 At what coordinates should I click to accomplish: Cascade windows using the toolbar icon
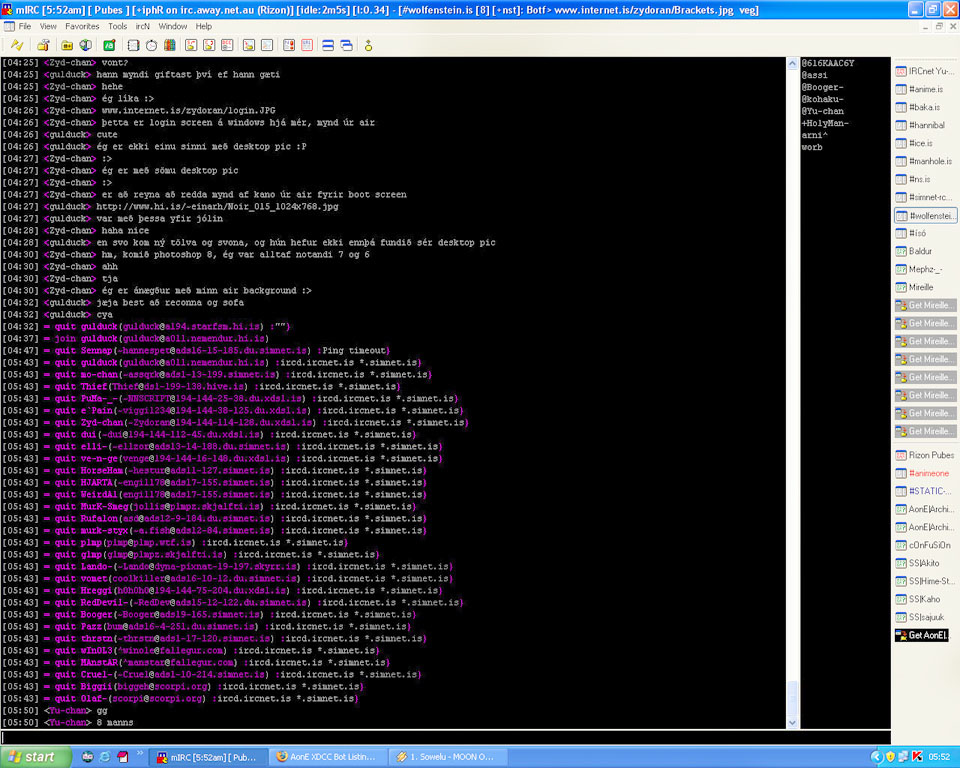tap(347, 45)
